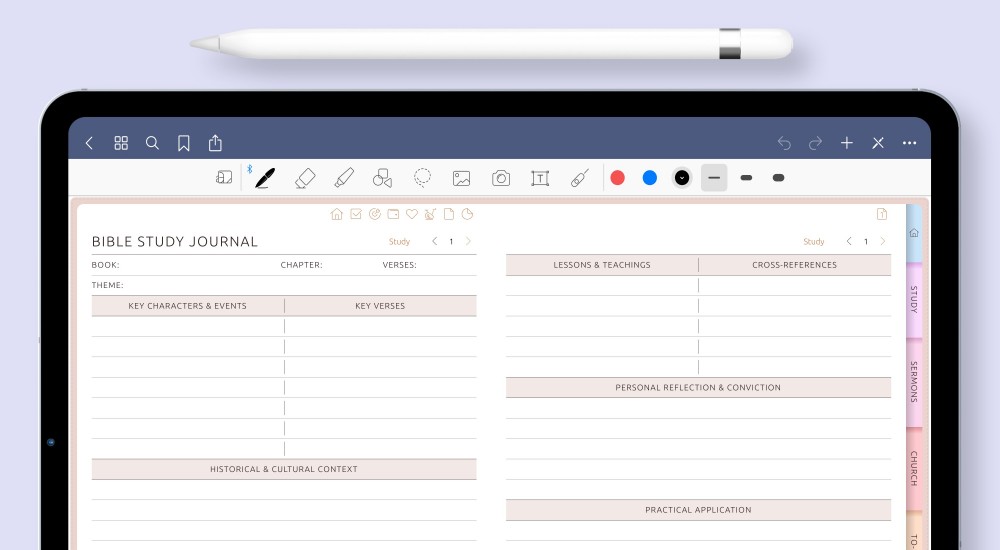Toggle the read-only zoom window mode icon
Image resolution: width=1000 pixels, height=550 pixels.
pos(224,178)
